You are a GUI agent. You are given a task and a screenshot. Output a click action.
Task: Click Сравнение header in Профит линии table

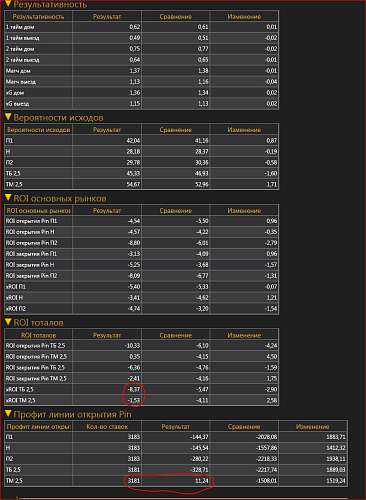(x=244, y=426)
